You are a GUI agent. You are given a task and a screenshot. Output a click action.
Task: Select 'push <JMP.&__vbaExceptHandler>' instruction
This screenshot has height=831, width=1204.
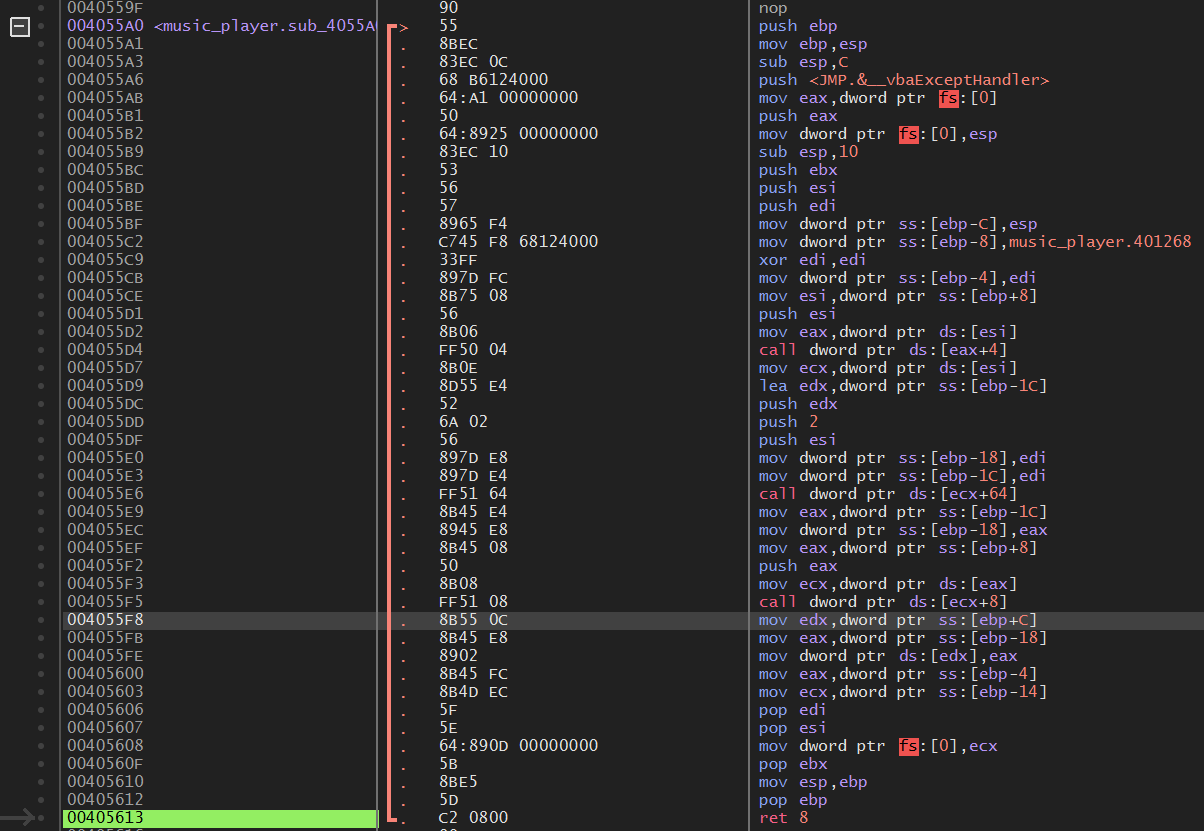click(x=904, y=80)
